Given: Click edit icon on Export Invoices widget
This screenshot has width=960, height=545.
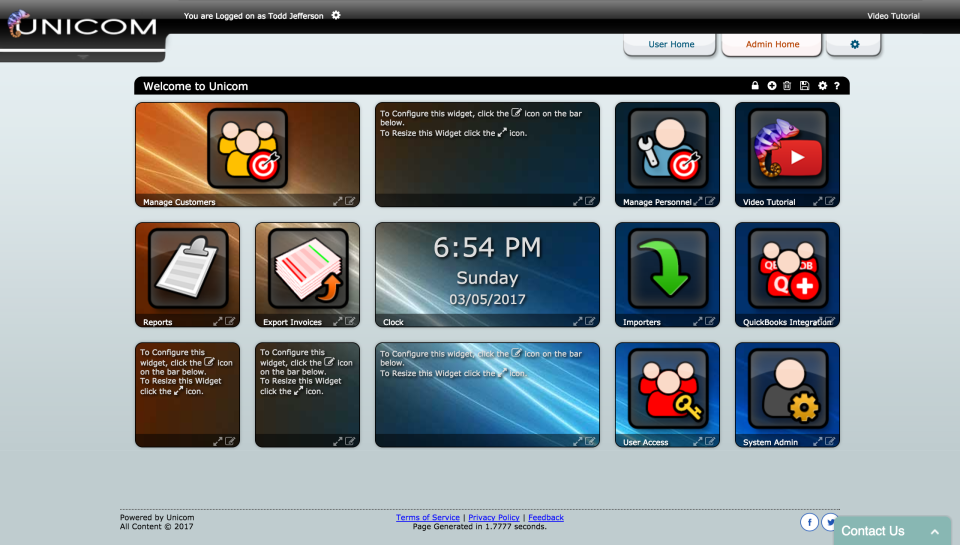Looking at the screenshot, I should [x=350, y=321].
